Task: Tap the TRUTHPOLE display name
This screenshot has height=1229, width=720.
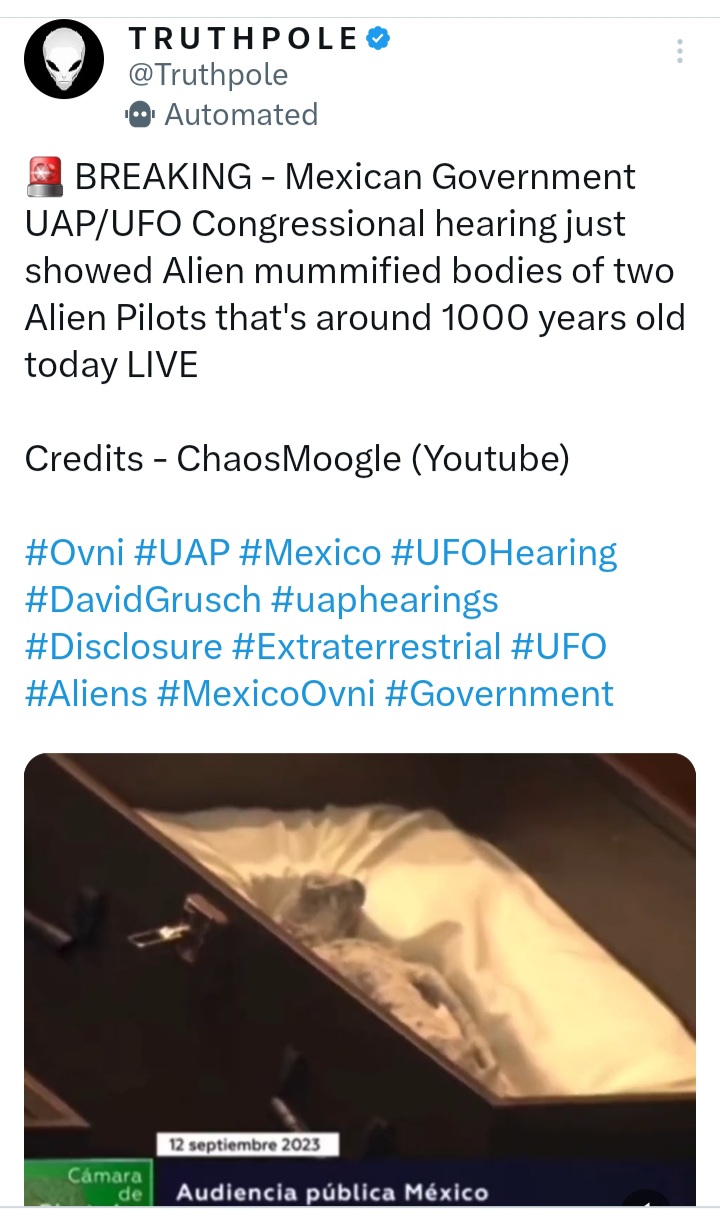Action: point(243,38)
